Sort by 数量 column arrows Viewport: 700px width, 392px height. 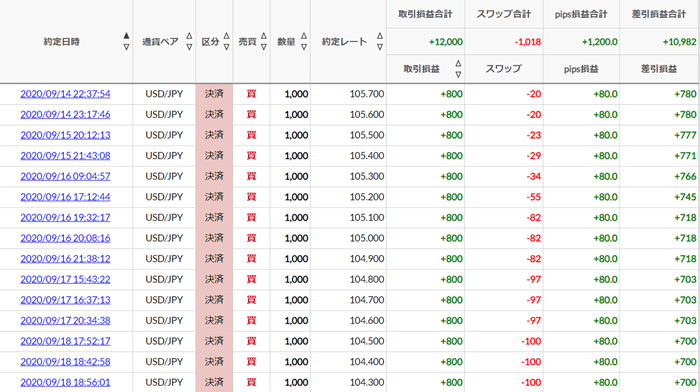point(304,41)
